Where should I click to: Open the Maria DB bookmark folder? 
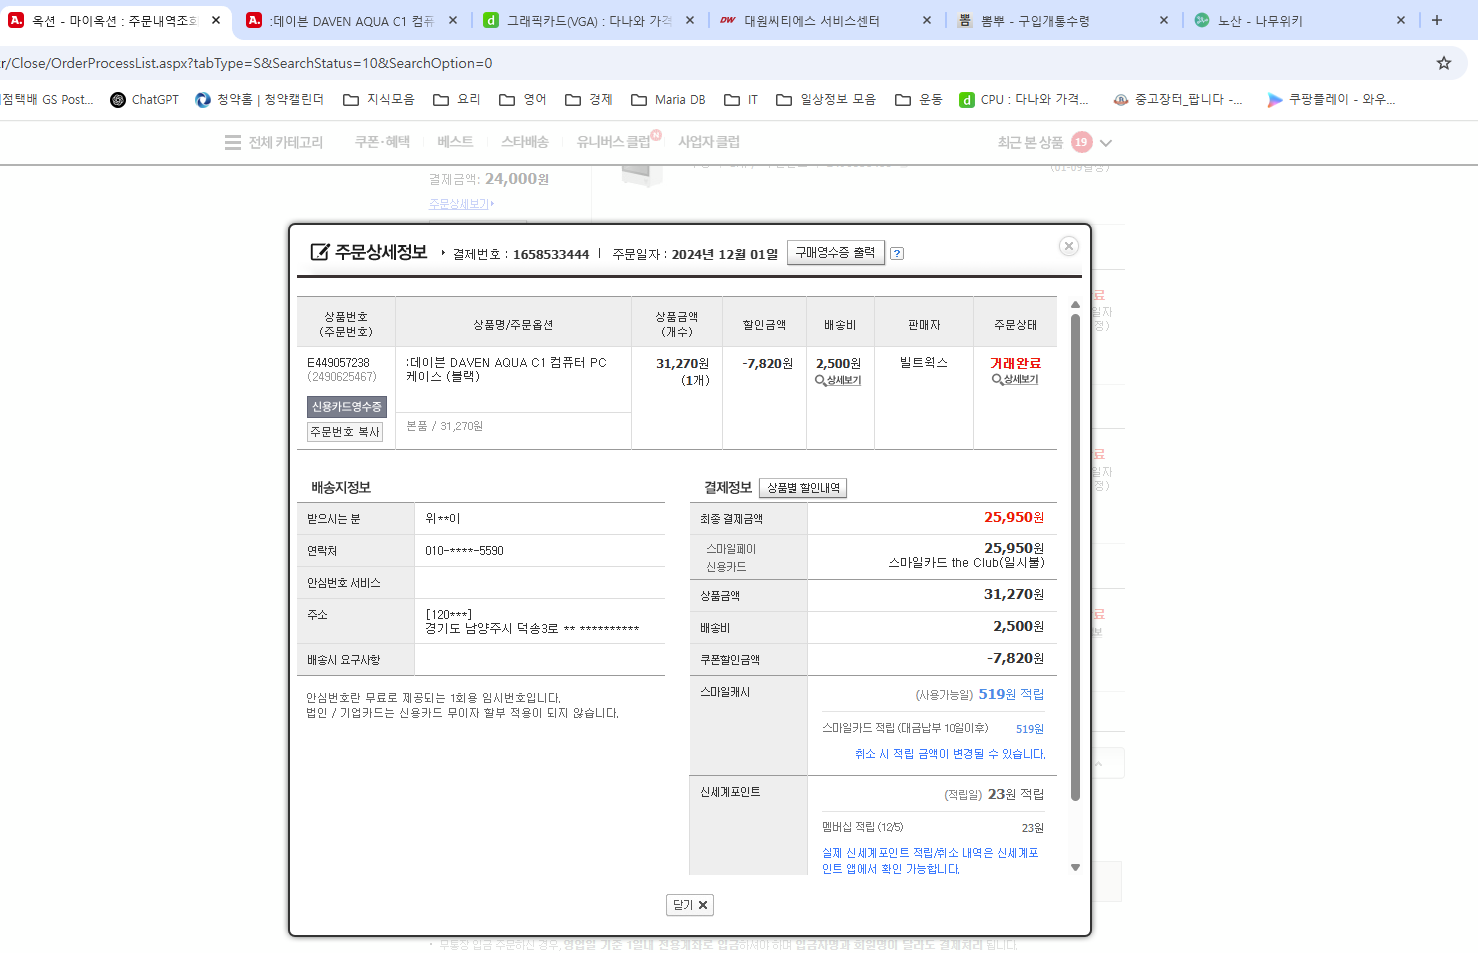point(668,100)
